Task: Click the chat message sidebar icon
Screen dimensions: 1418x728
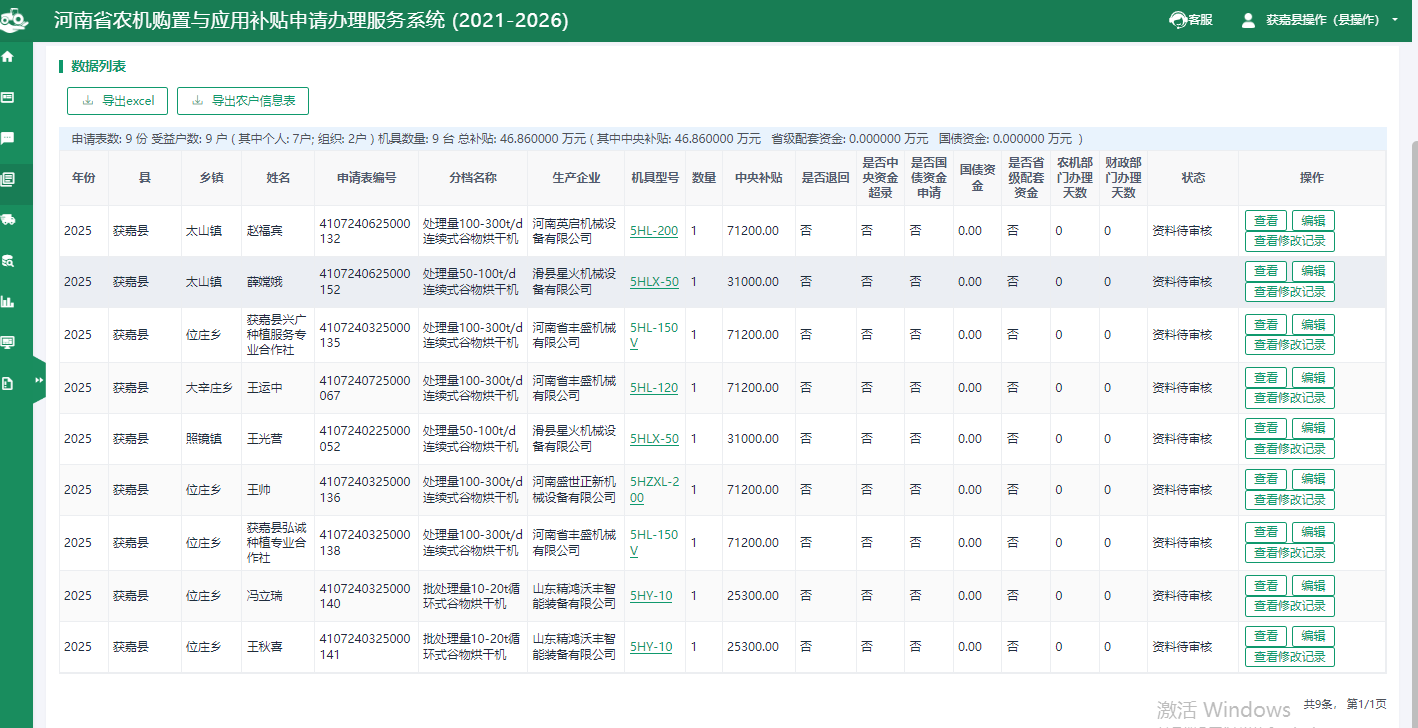Action: 8,138
